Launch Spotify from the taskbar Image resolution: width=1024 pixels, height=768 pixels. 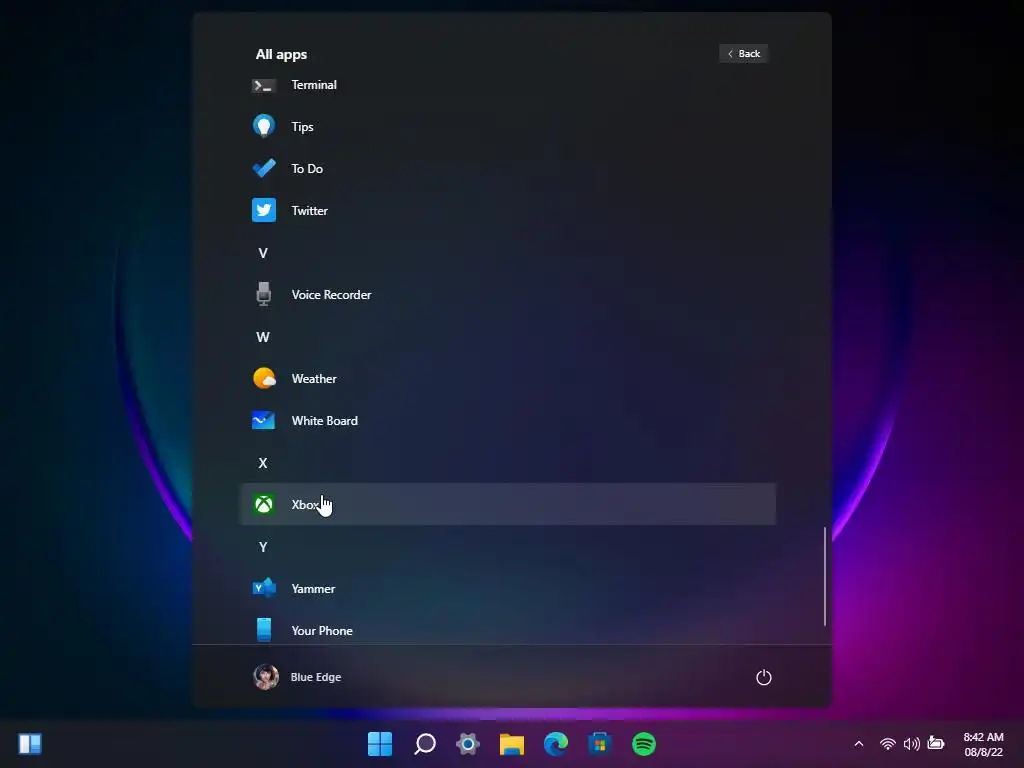tap(644, 744)
